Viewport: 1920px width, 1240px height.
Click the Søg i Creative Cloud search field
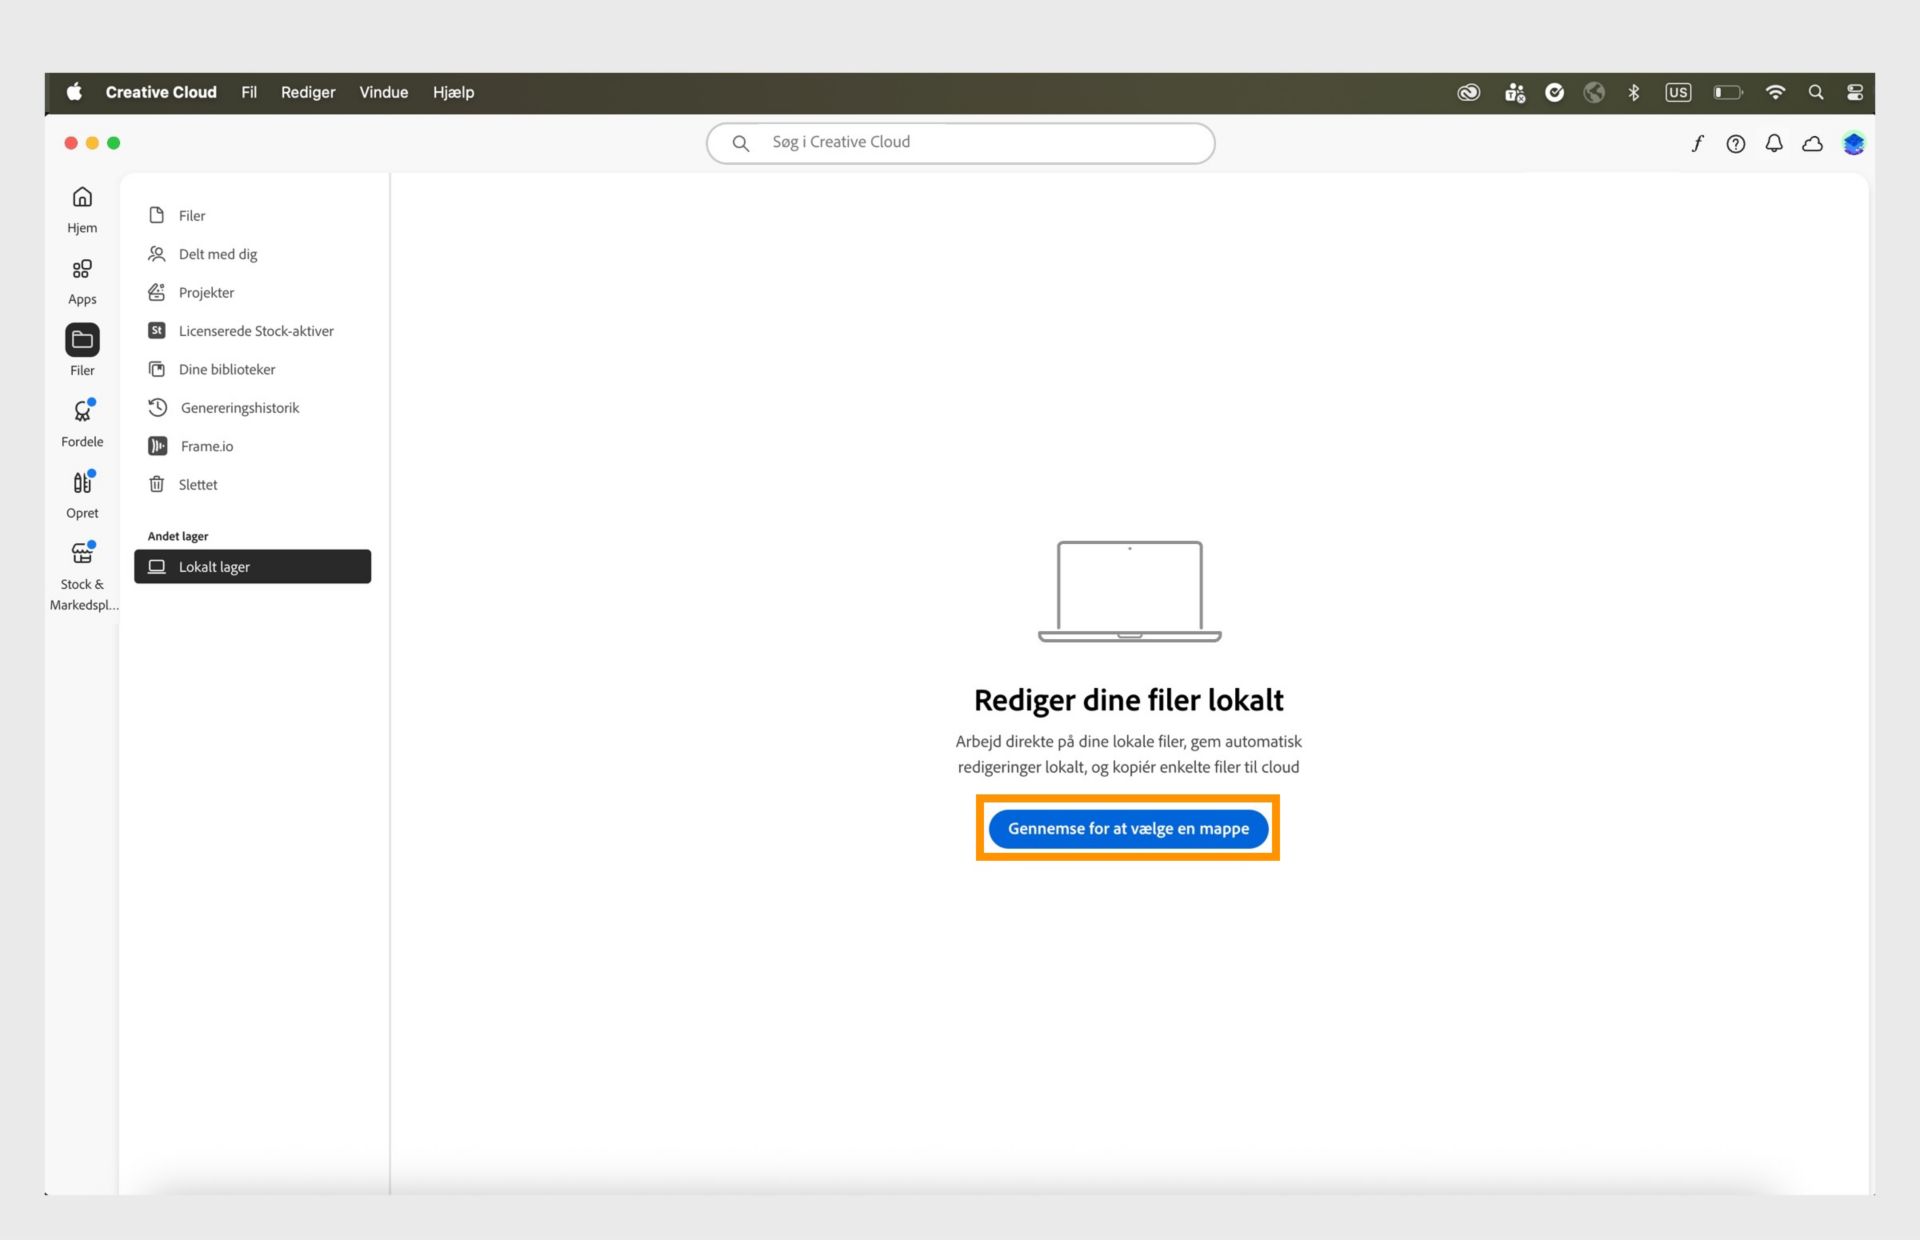[x=960, y=143]
